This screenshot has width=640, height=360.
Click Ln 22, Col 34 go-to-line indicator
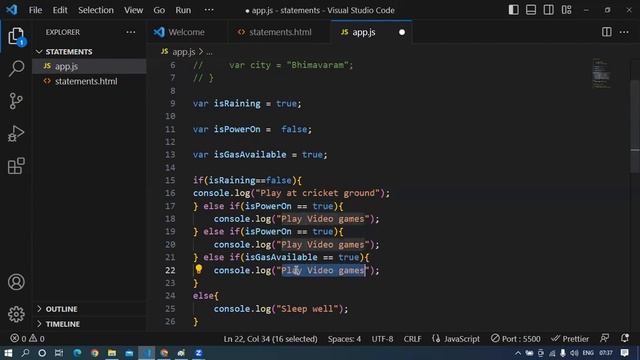270,339
